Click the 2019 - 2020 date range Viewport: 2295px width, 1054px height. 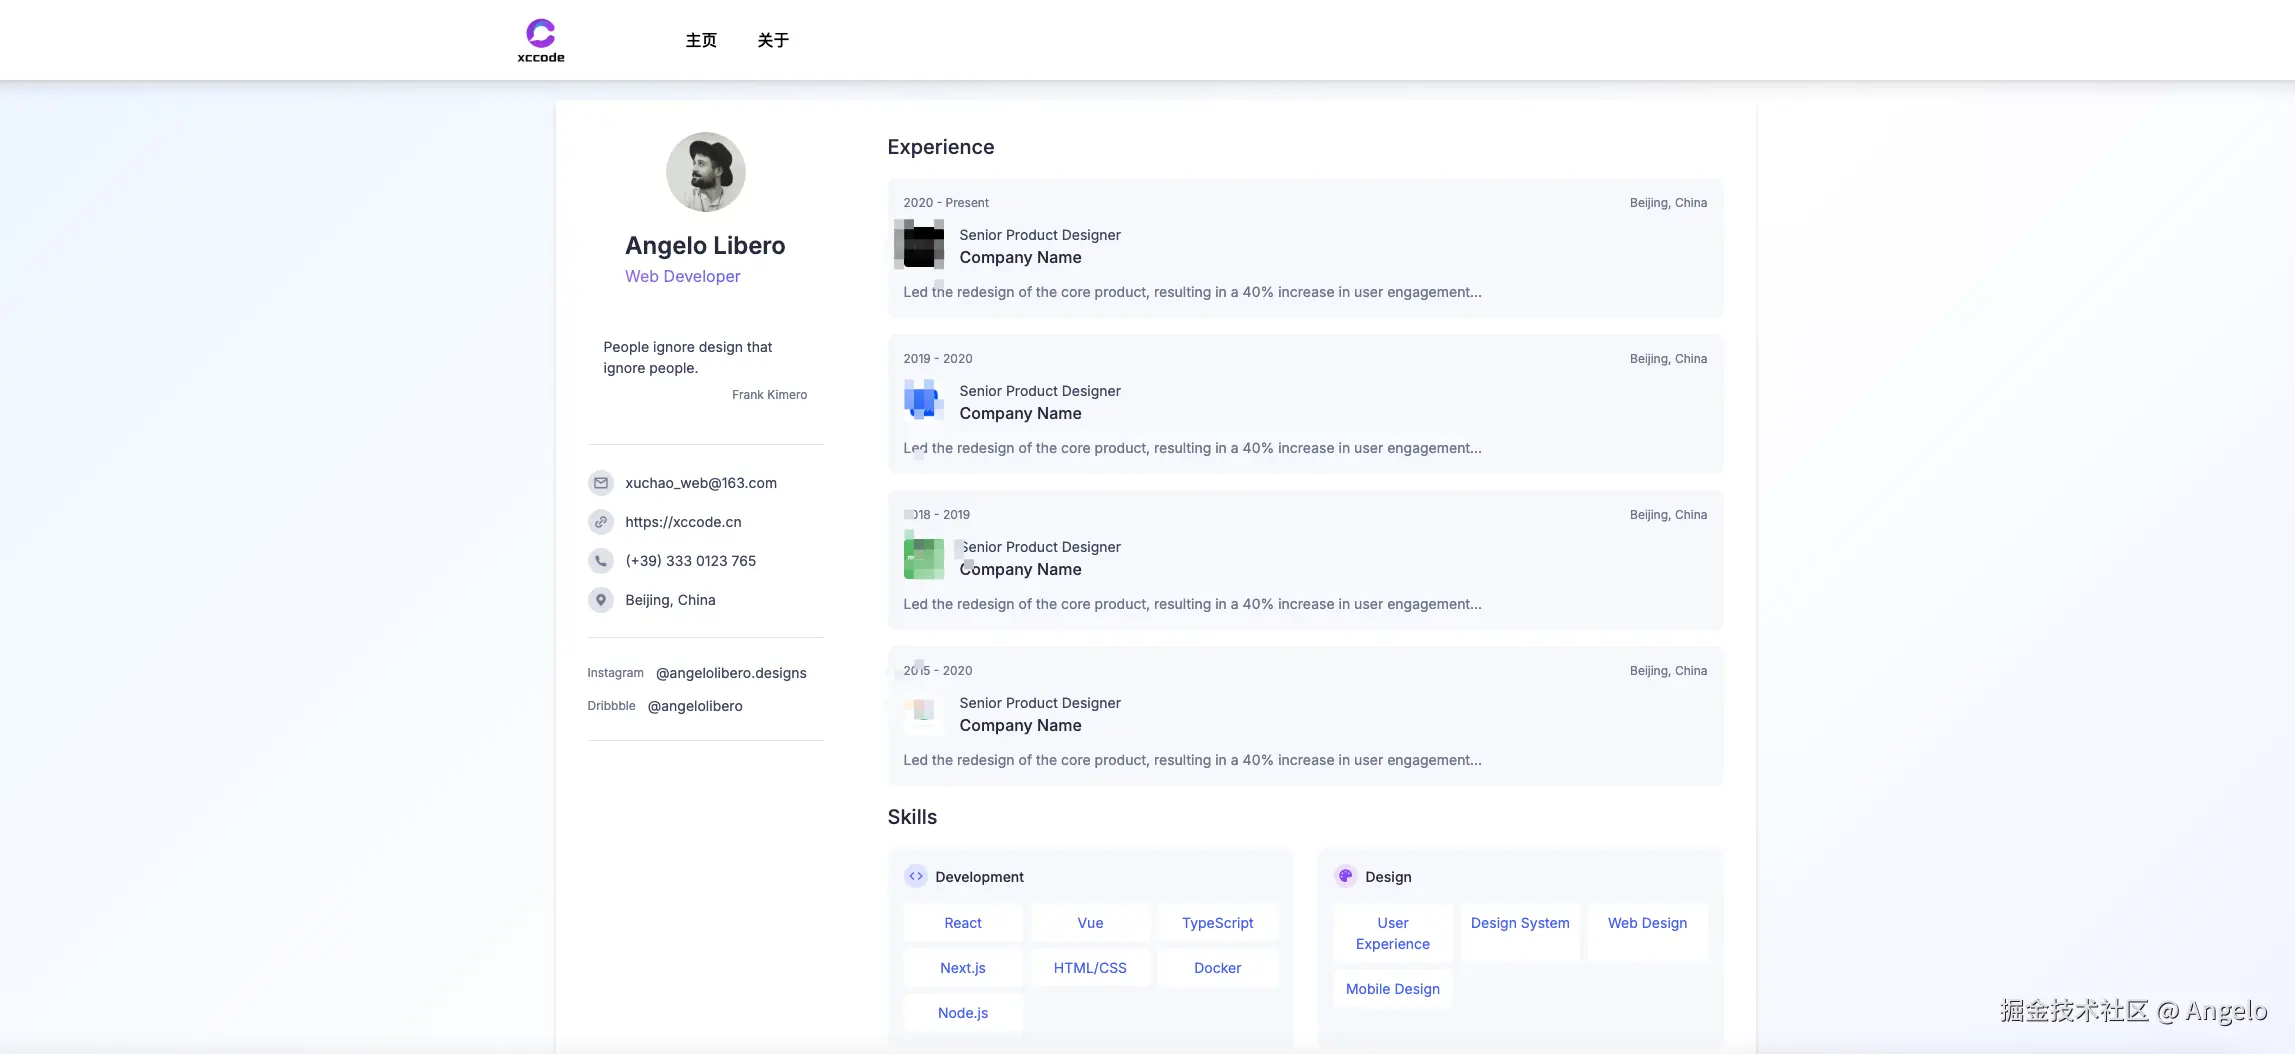[938, 359]
